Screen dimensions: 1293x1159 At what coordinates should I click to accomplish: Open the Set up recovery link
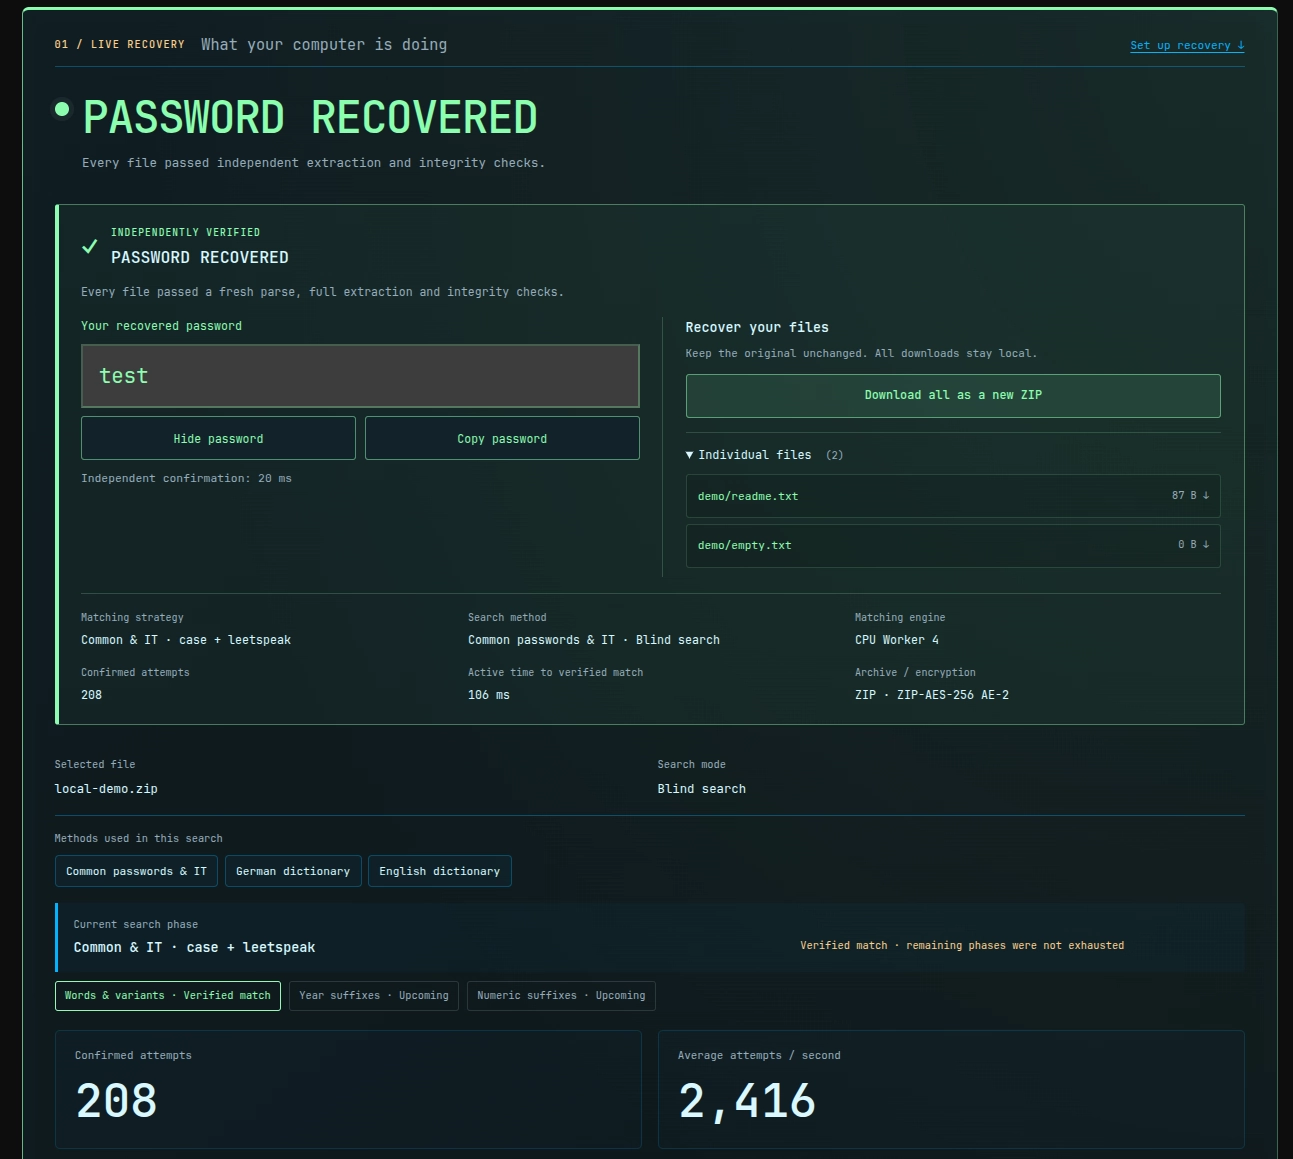(1187, 45)
